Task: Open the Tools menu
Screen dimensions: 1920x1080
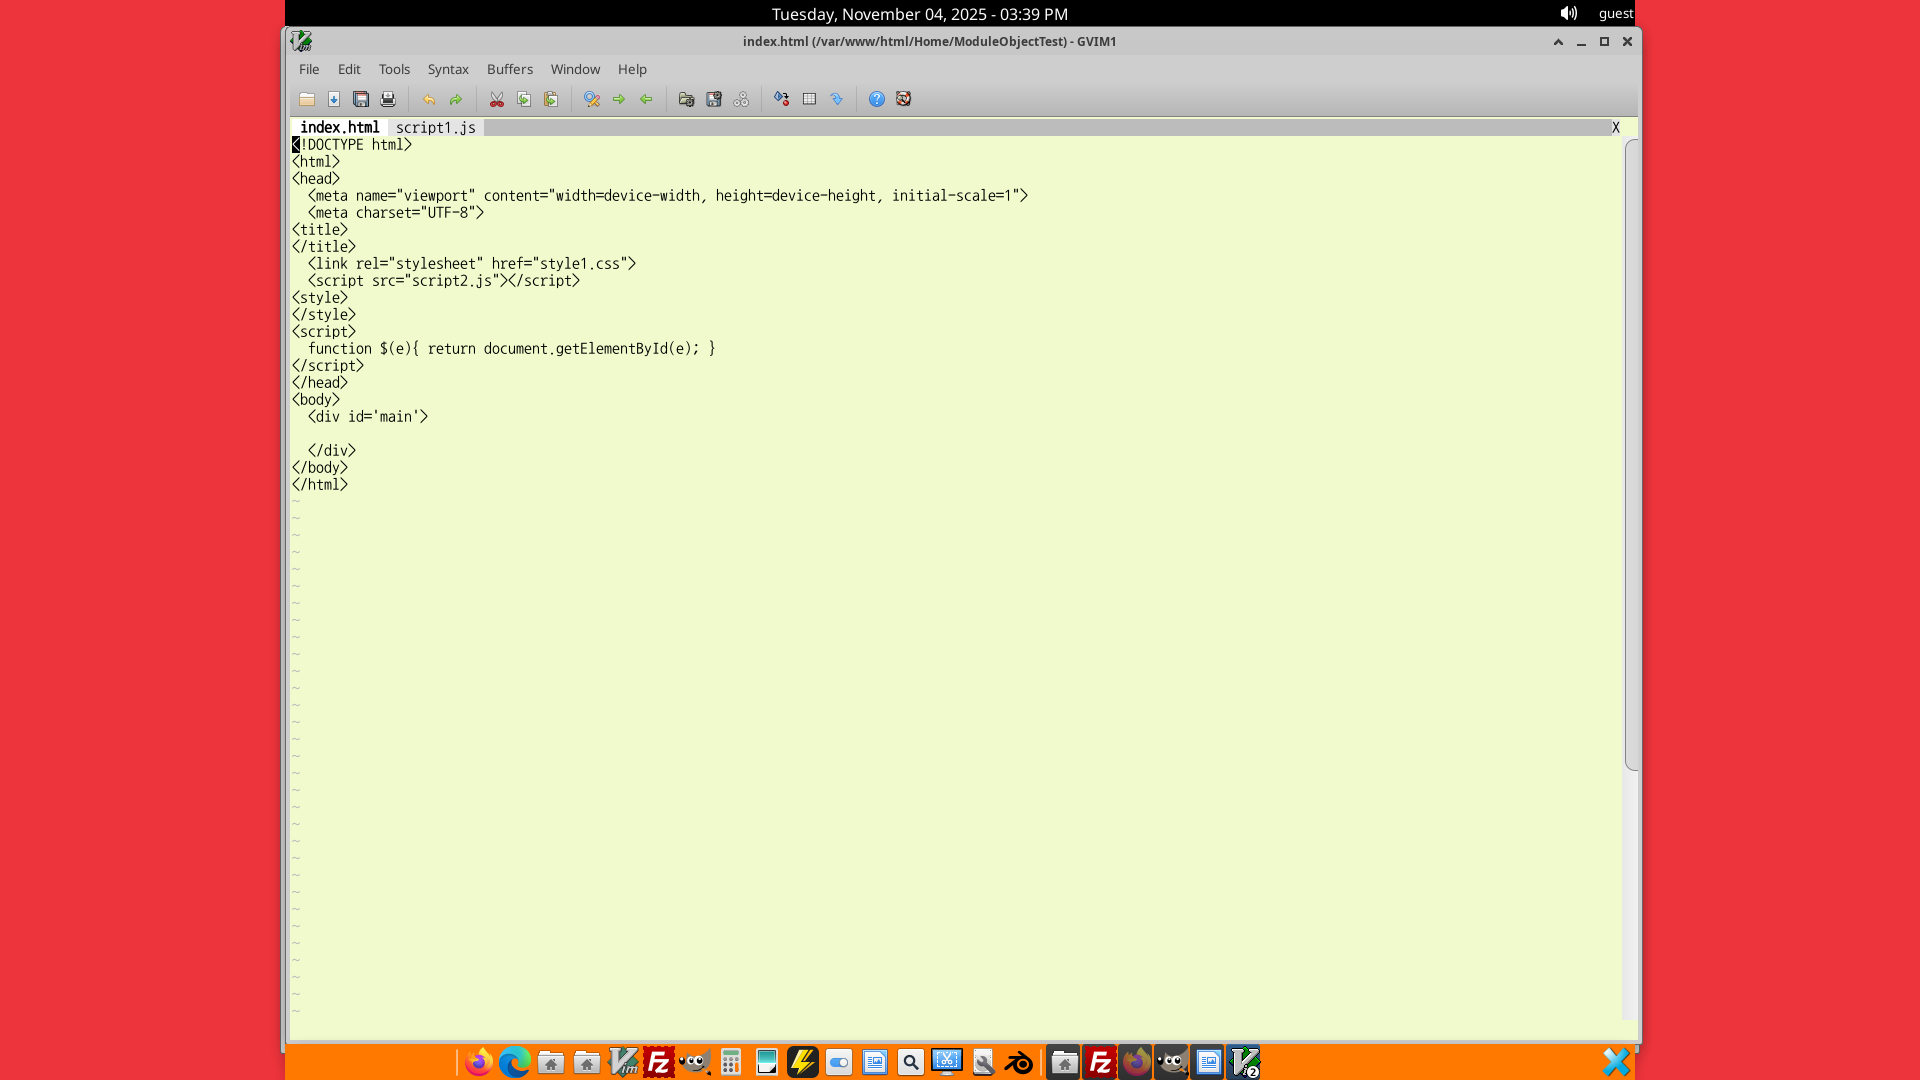Action: [394, 69]
